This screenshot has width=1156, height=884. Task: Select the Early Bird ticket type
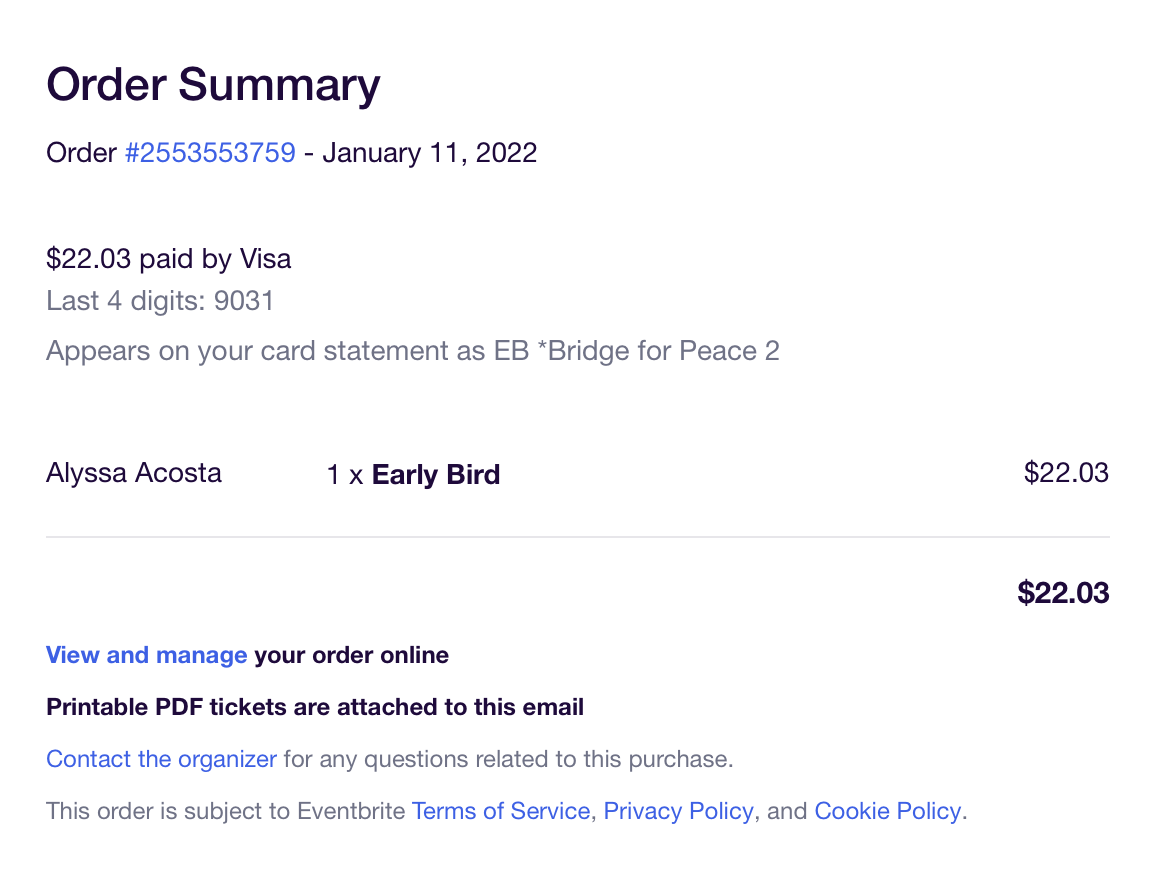pos(436,475)
